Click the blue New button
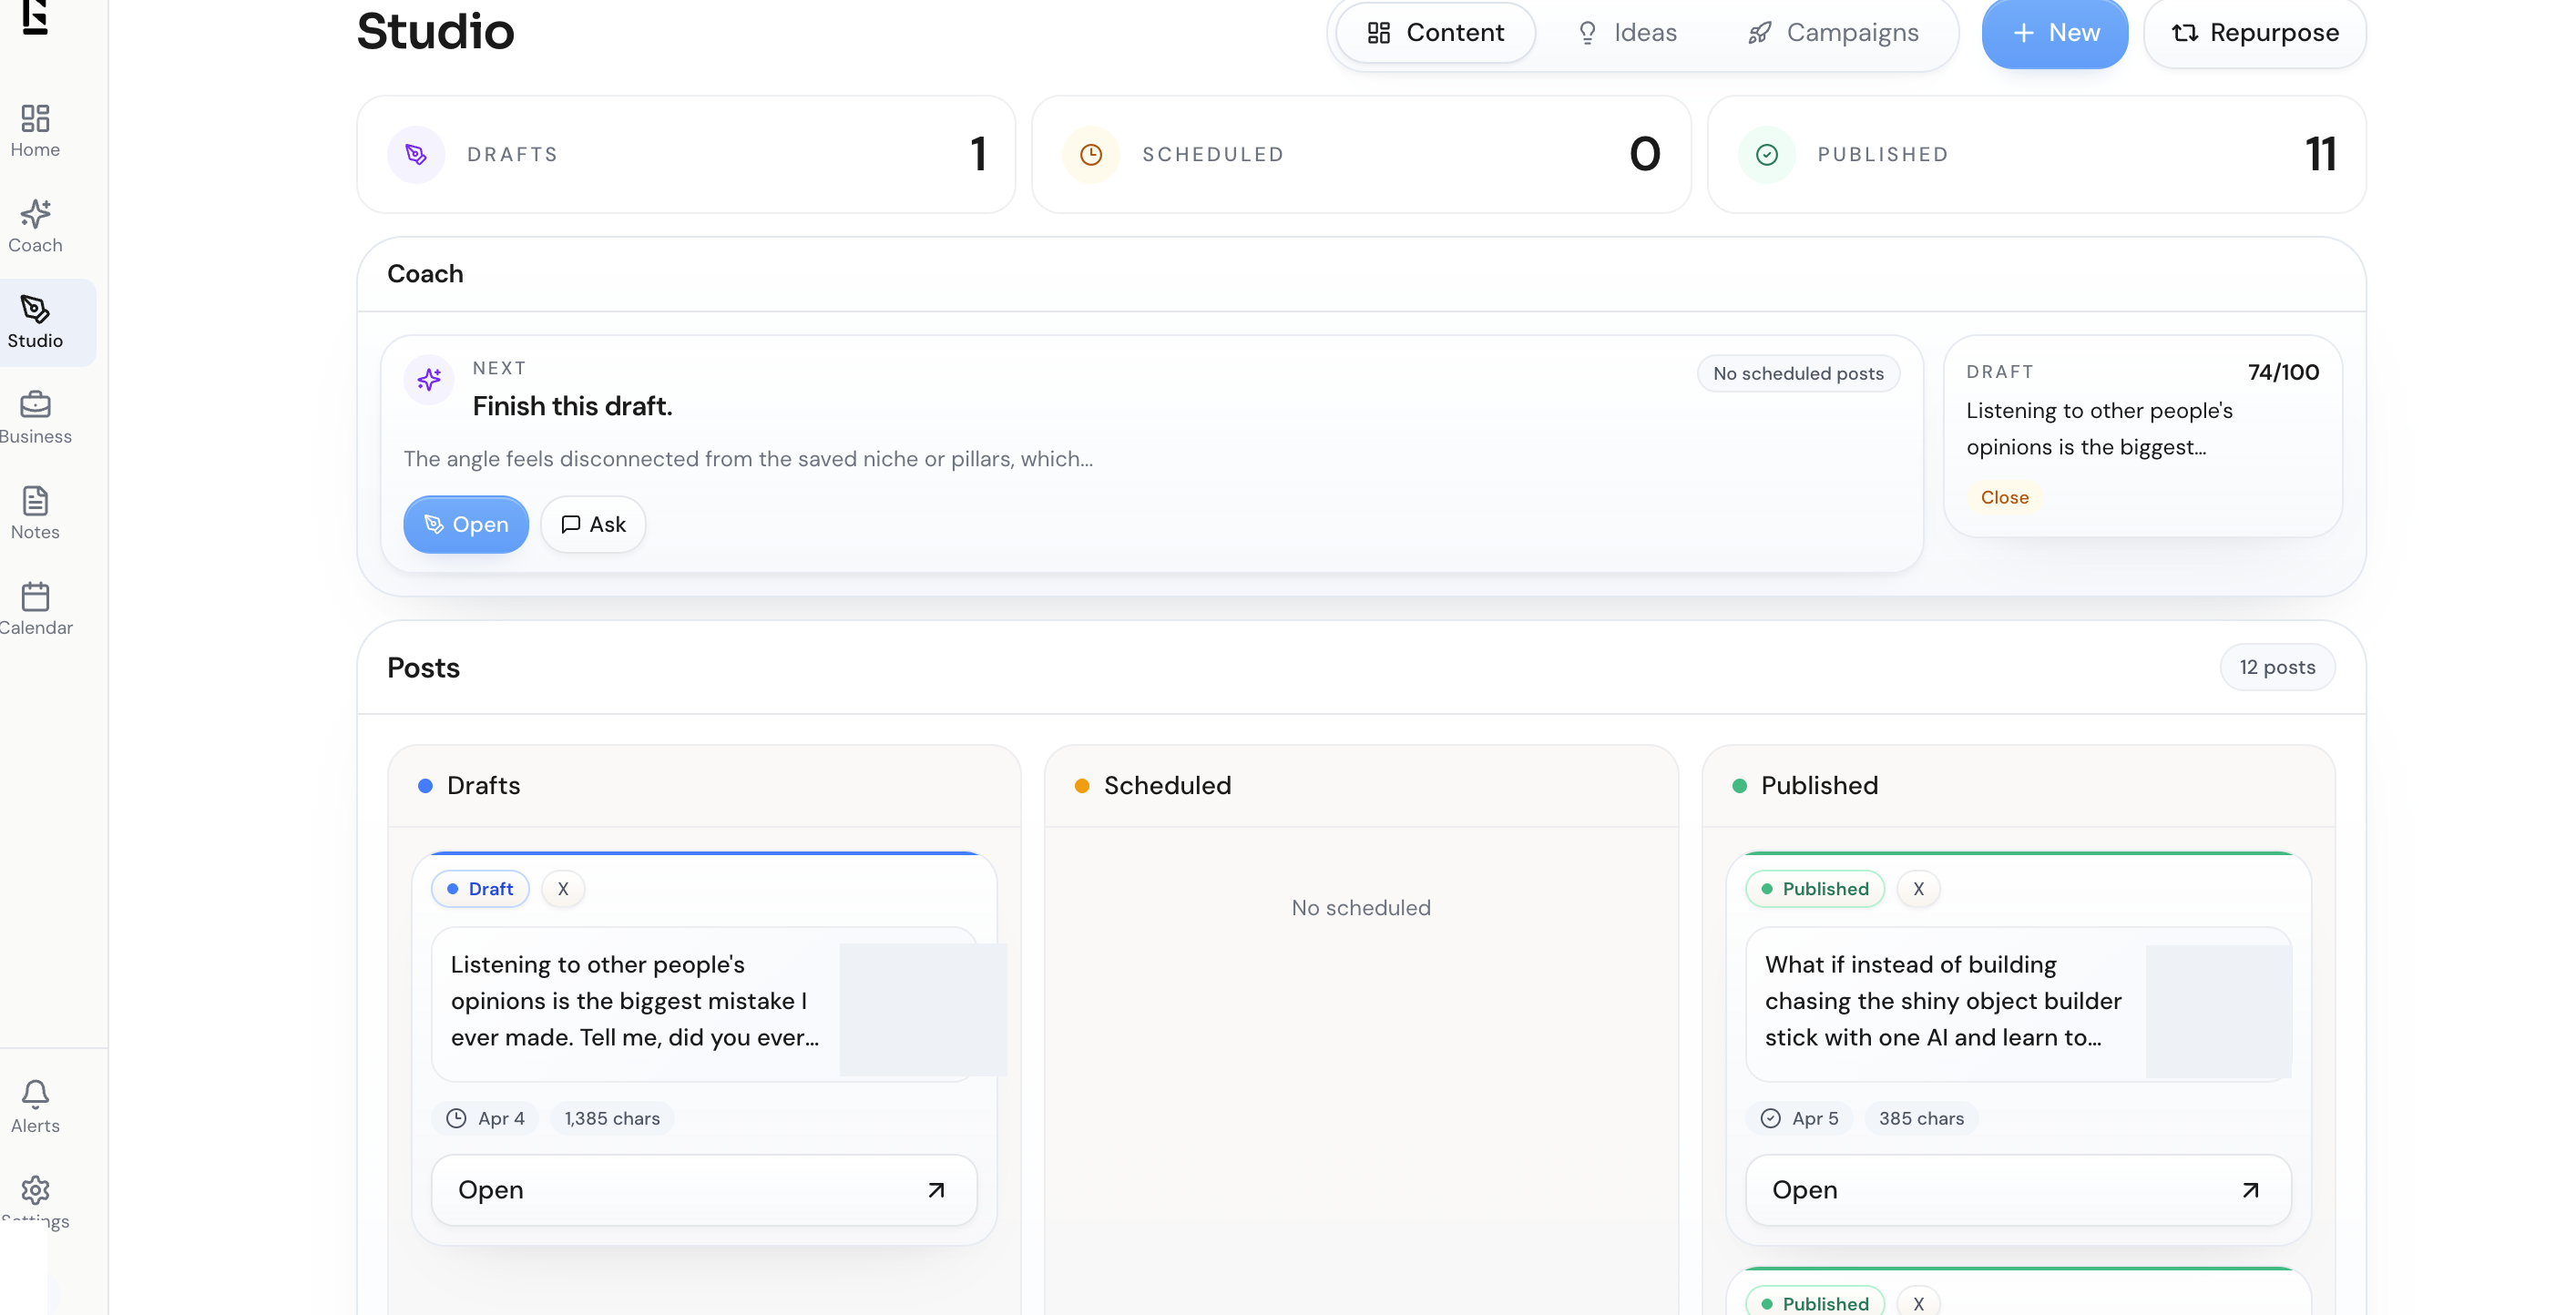This screenshot has height=1315, width=2576. 2055,33
